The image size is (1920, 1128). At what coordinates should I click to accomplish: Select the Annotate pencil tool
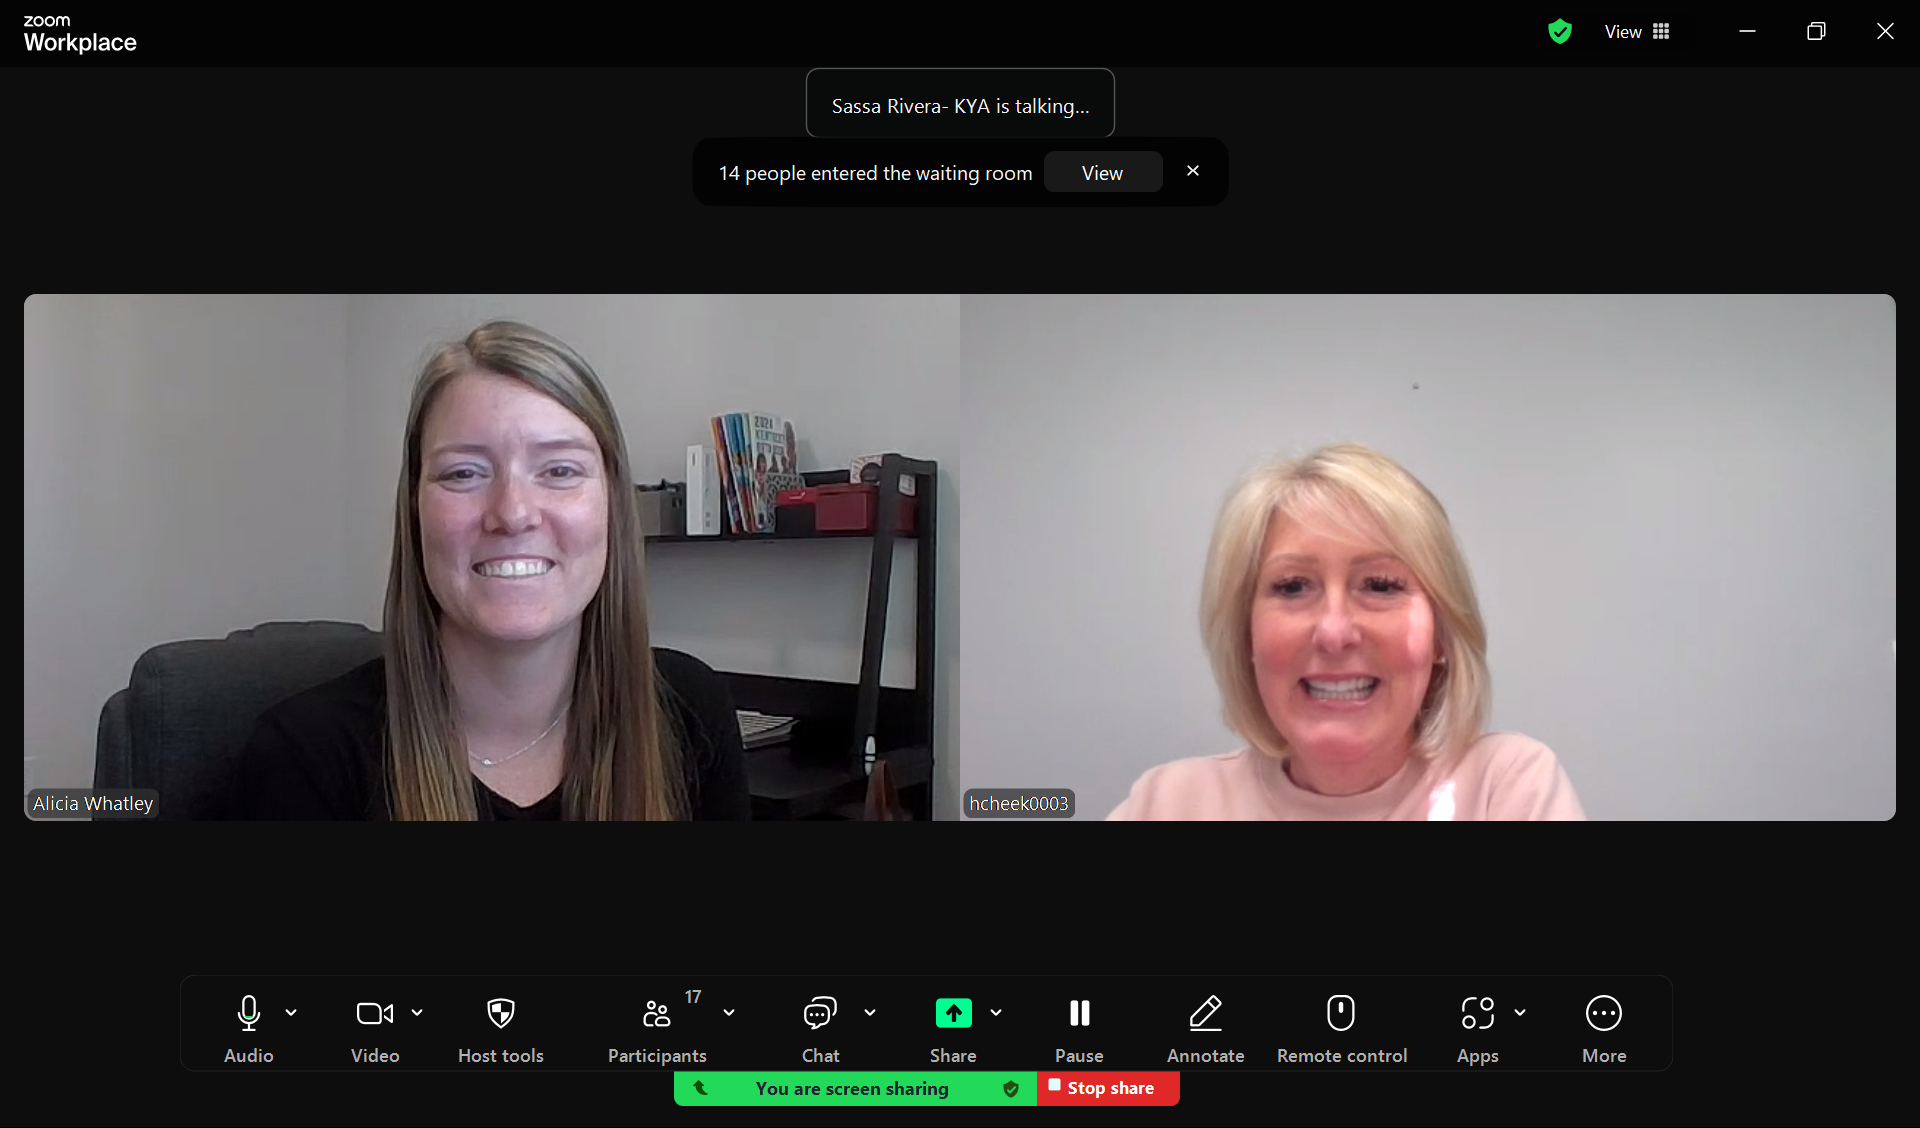(1205, 1014)
